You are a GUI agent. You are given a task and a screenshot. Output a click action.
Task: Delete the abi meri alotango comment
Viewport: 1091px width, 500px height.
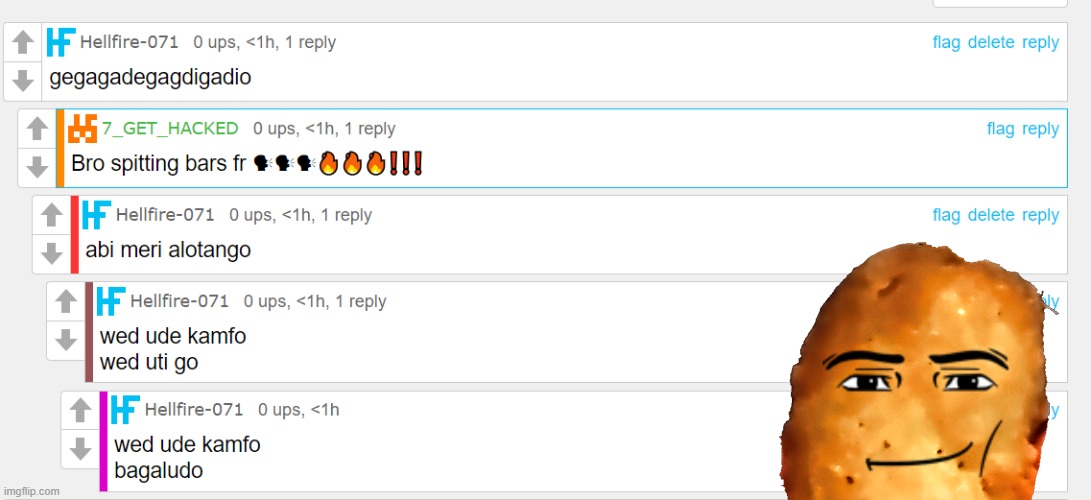pos(991,216)
